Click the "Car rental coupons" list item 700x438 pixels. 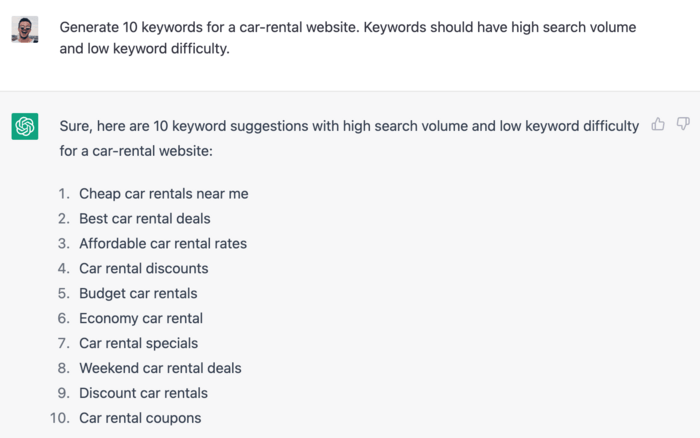coord(140,418)
